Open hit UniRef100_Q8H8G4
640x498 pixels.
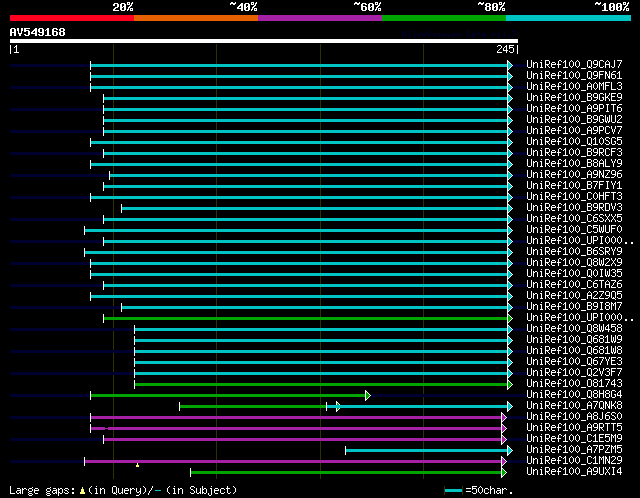click(x=574, y=395)
